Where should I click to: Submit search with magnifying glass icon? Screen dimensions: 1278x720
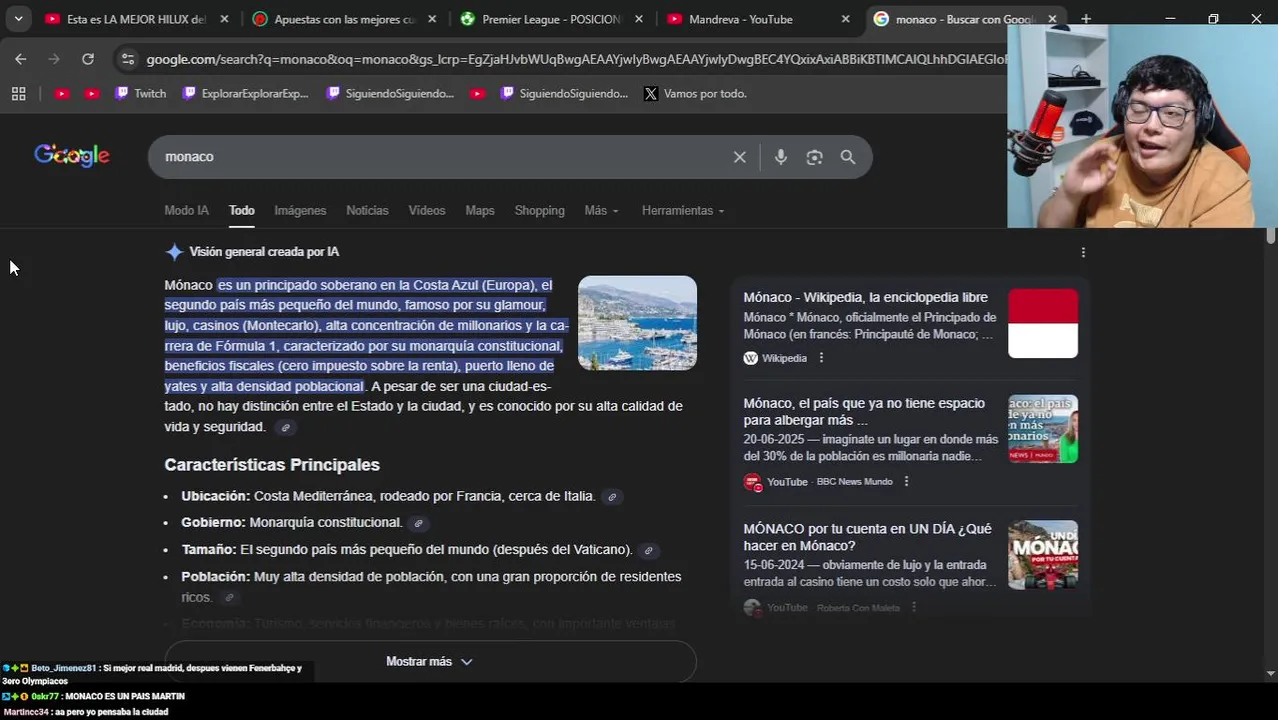tap(848, 157)
